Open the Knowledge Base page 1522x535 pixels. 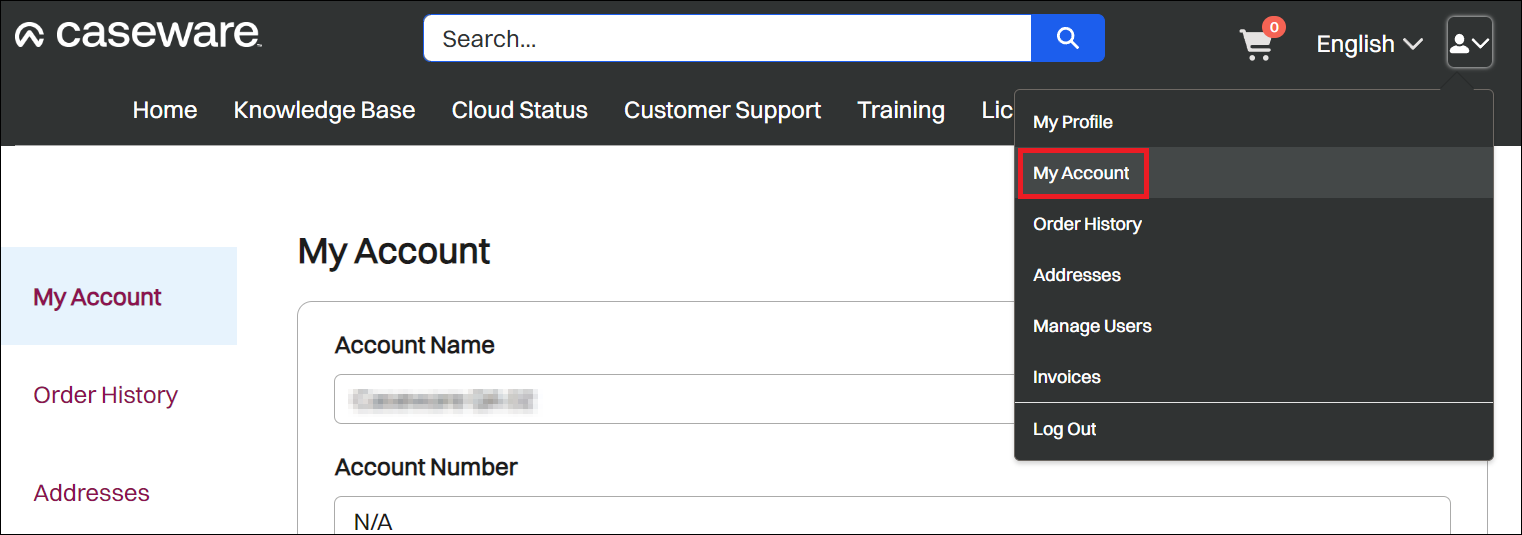(324, 110)
